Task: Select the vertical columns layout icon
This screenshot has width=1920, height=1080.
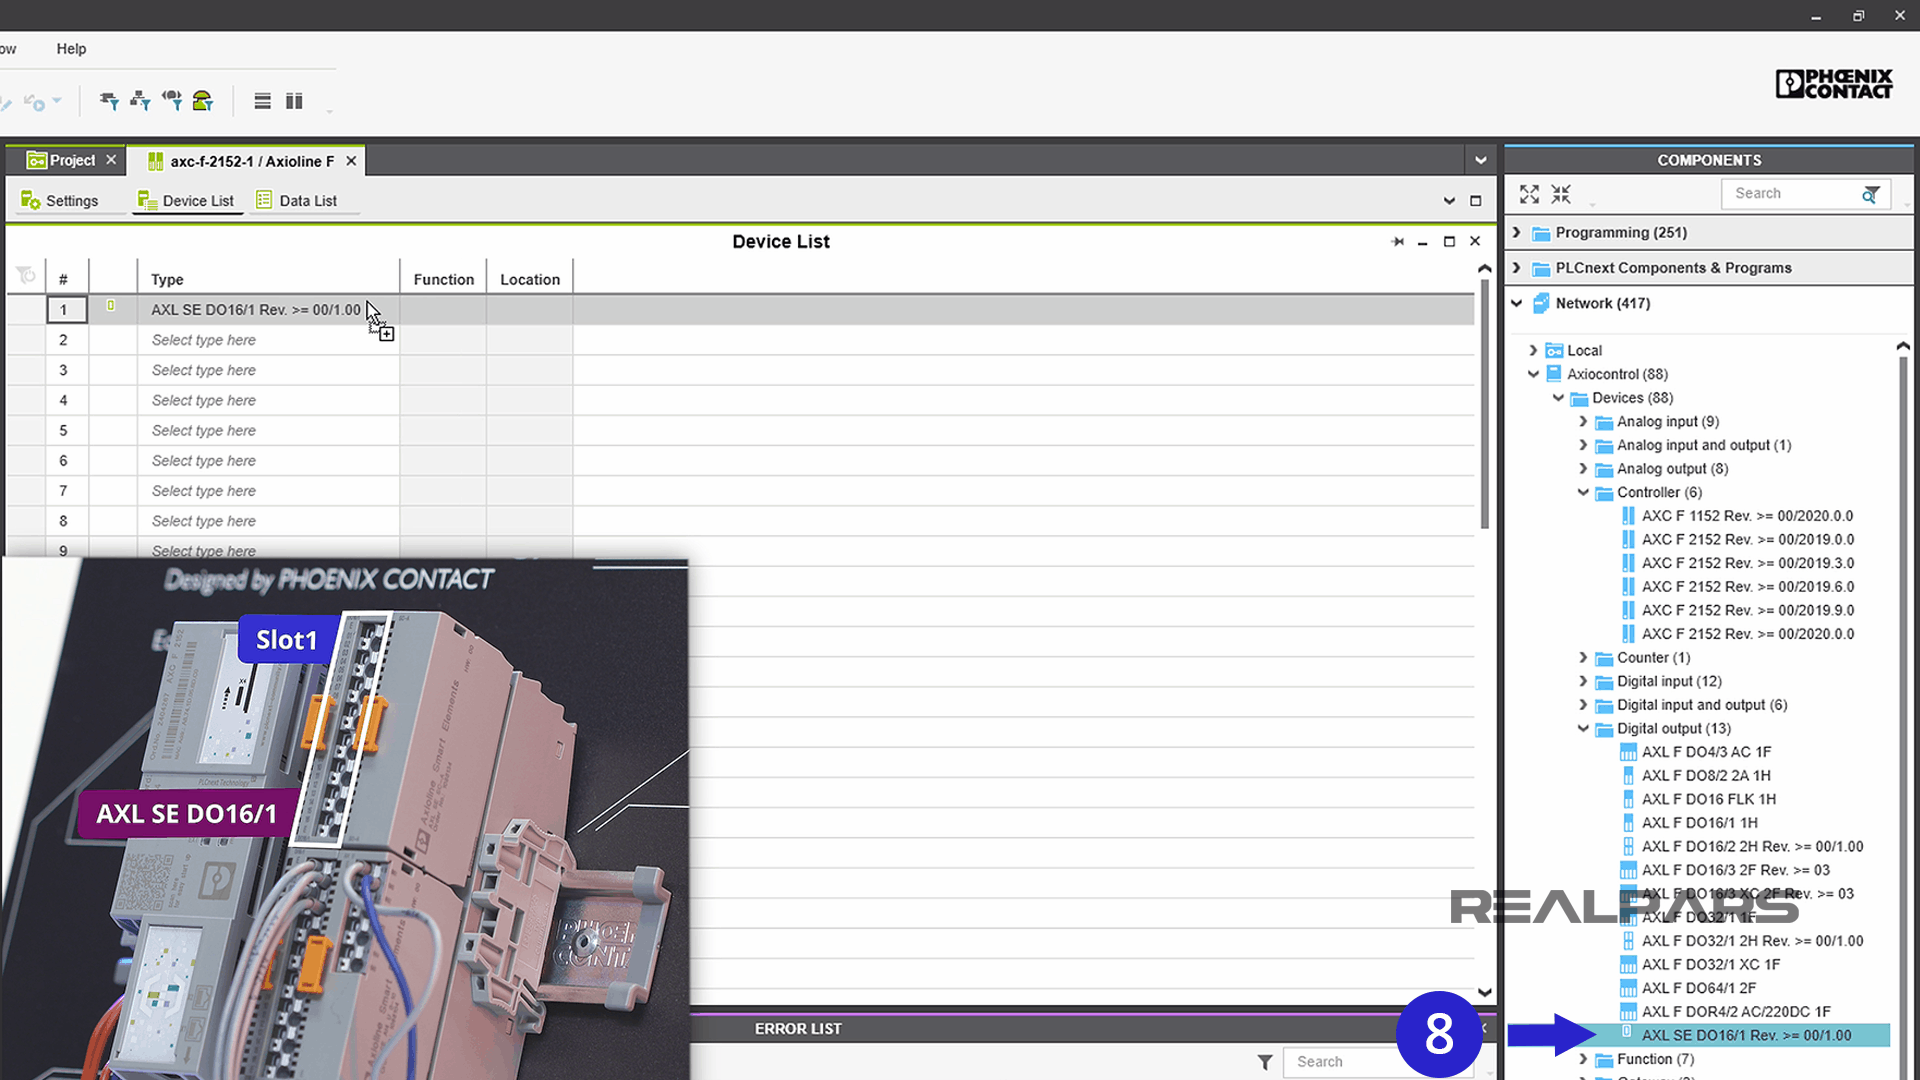Action: pos(294,101)
